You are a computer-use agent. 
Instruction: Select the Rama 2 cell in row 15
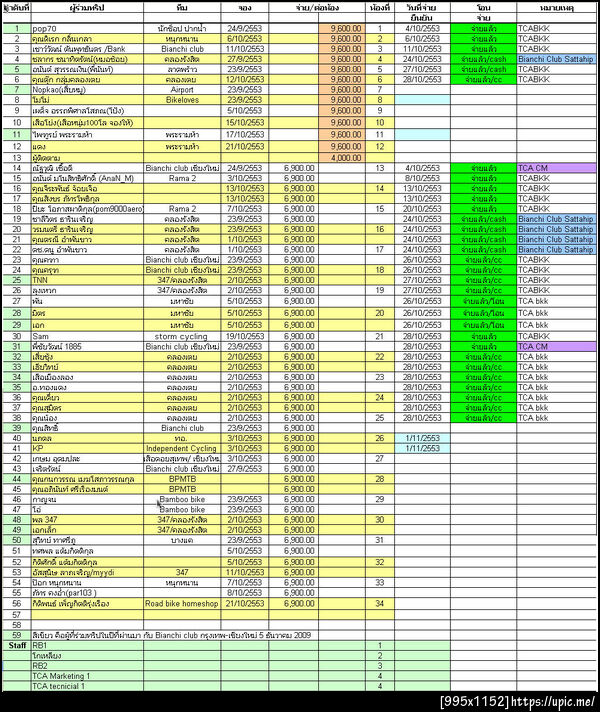point(182,178)
